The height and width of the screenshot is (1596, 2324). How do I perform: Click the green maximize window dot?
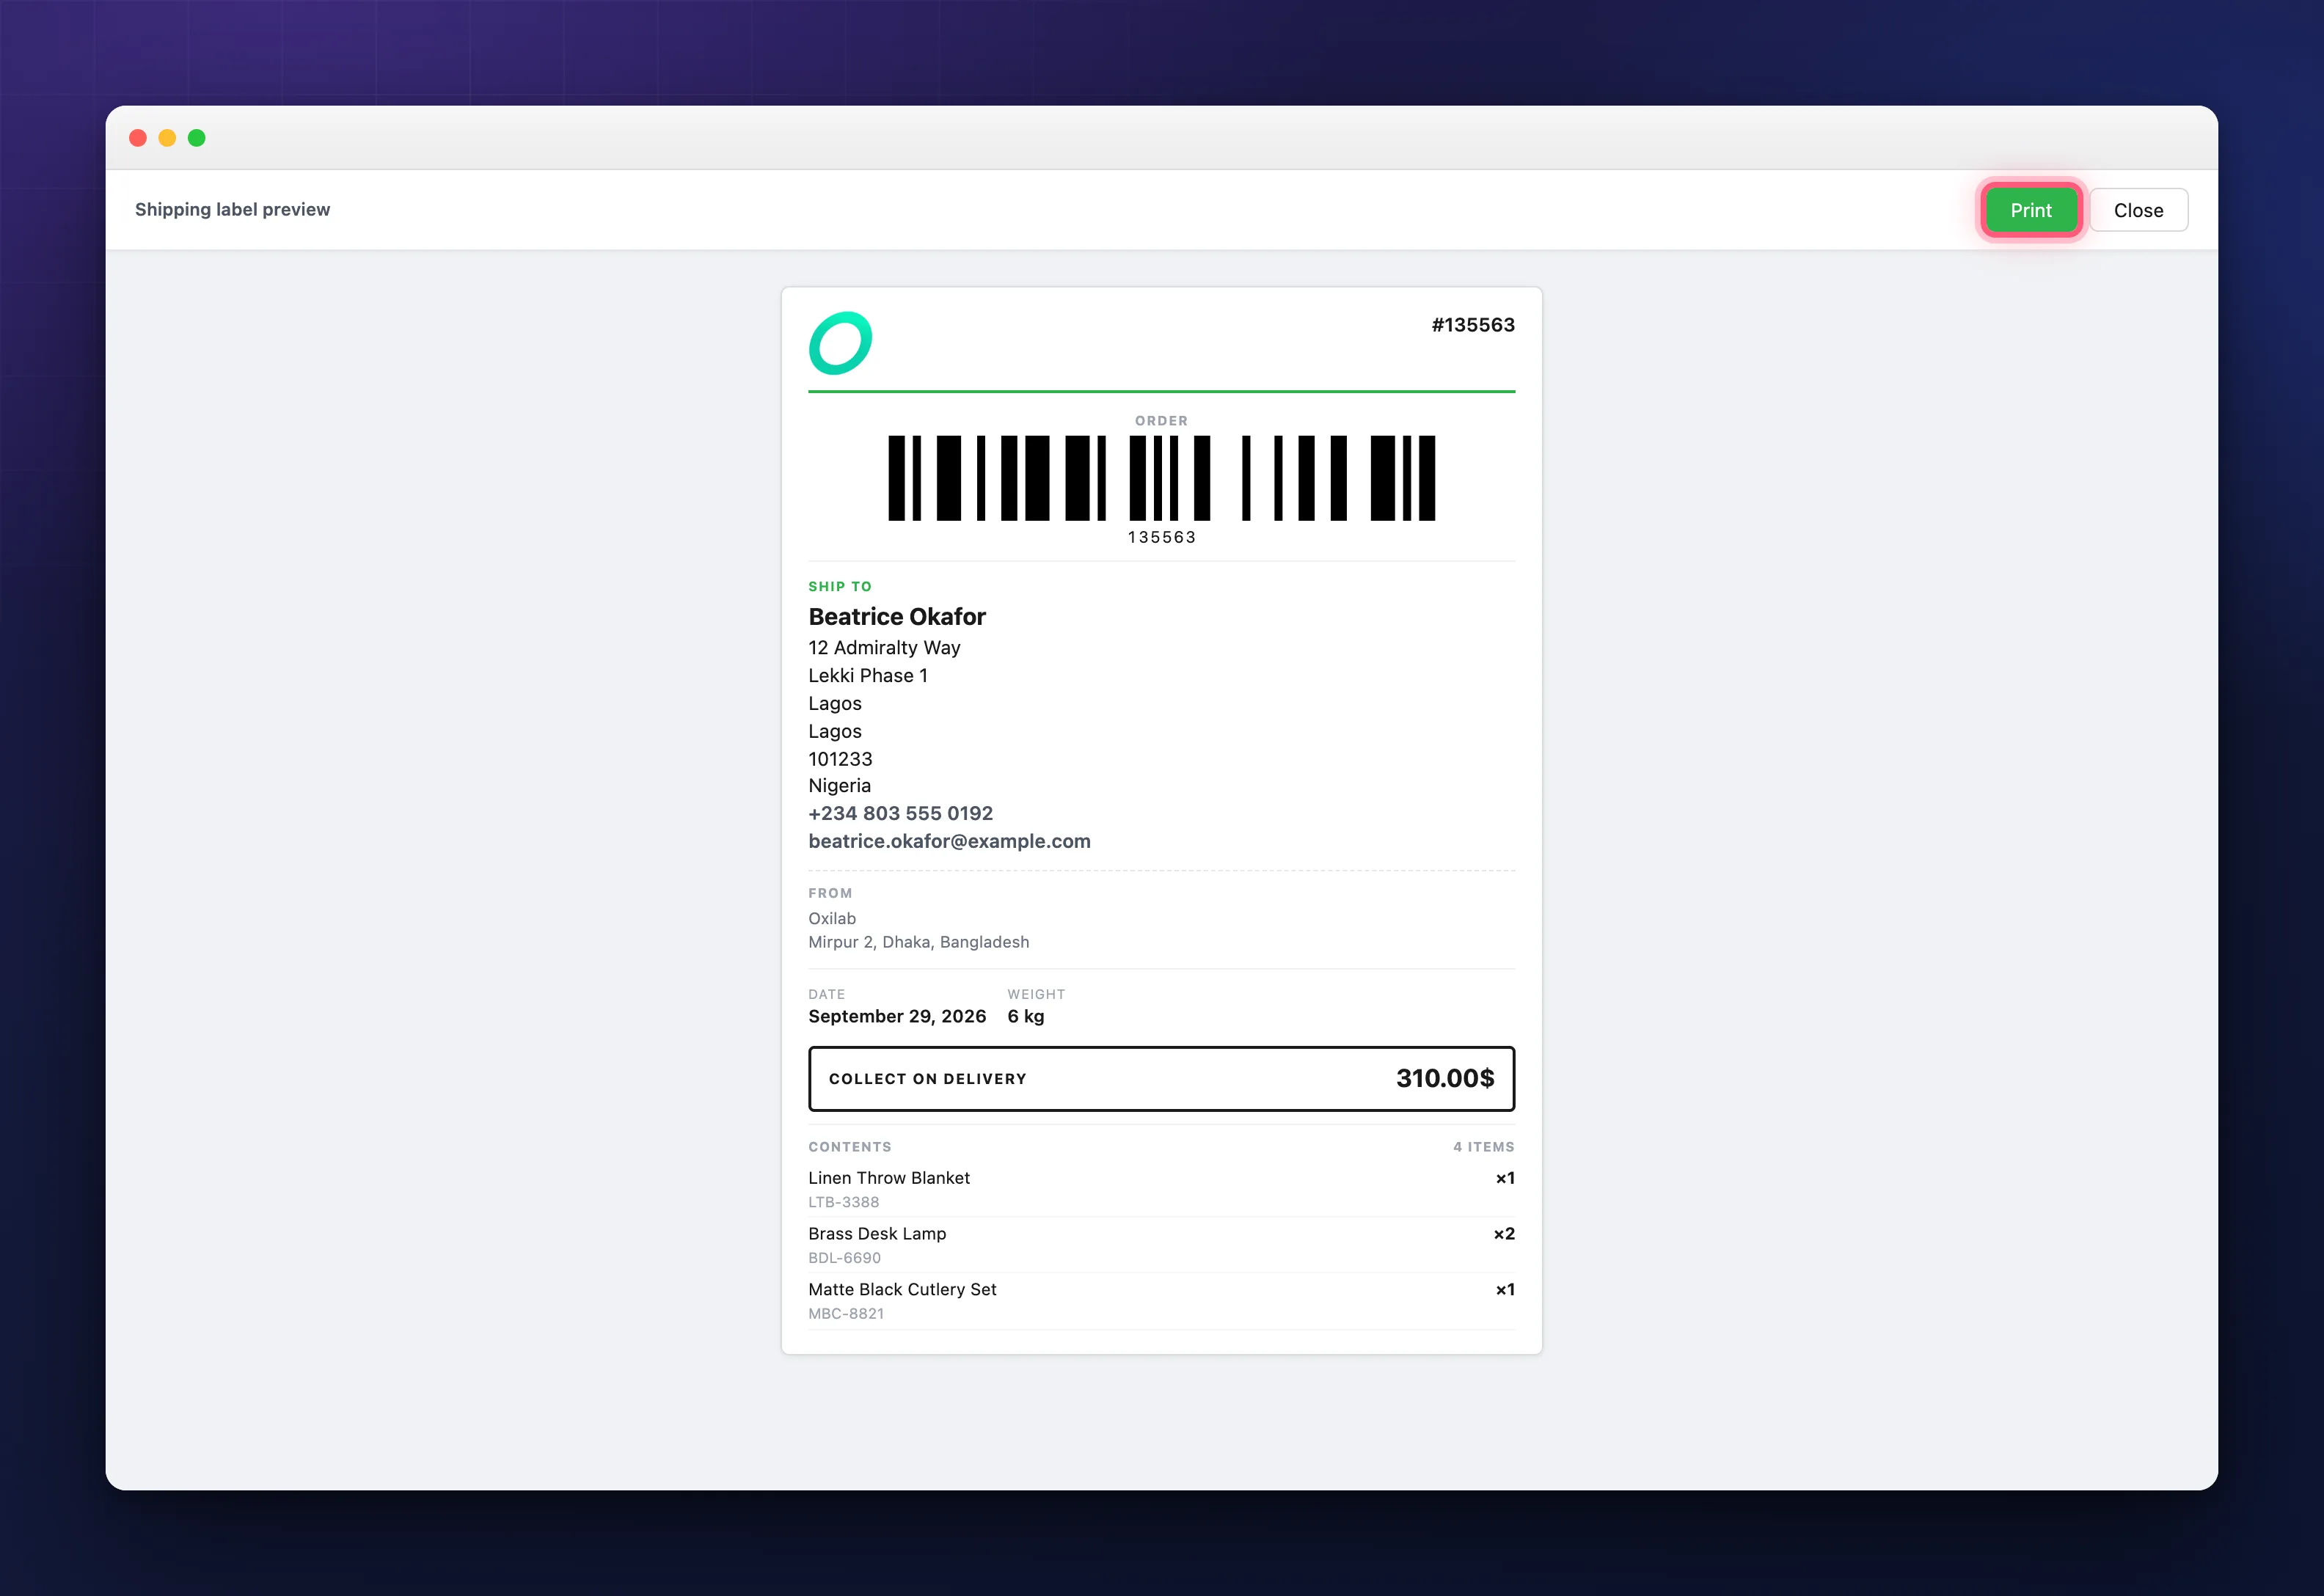click(x=197, y=138)
